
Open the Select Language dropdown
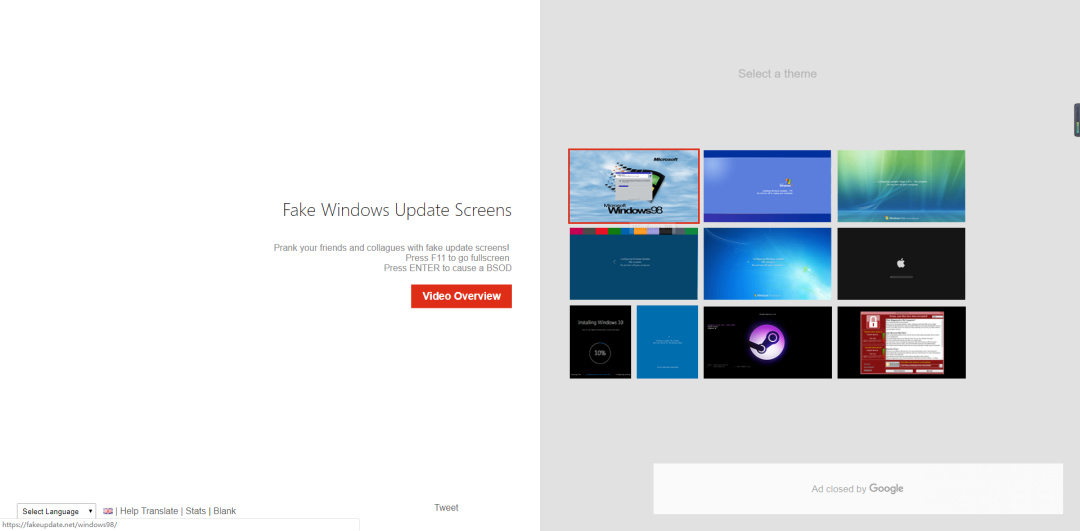point(56,511)
